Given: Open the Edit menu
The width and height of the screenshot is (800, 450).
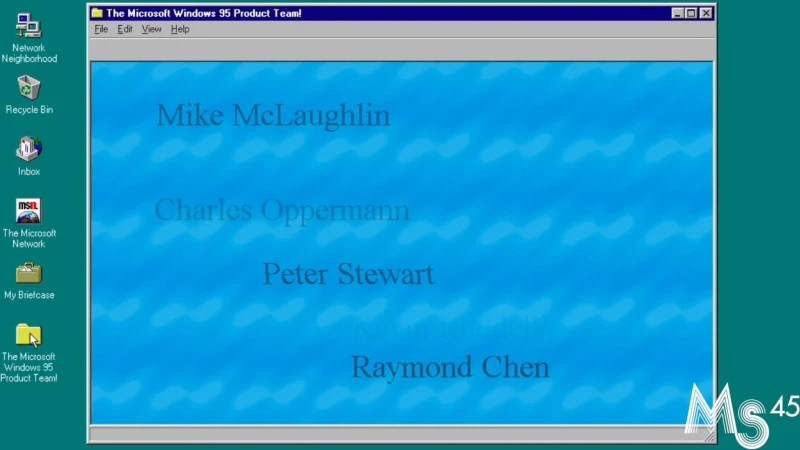Looking at the screenshot, I should (x=125, y=29).
